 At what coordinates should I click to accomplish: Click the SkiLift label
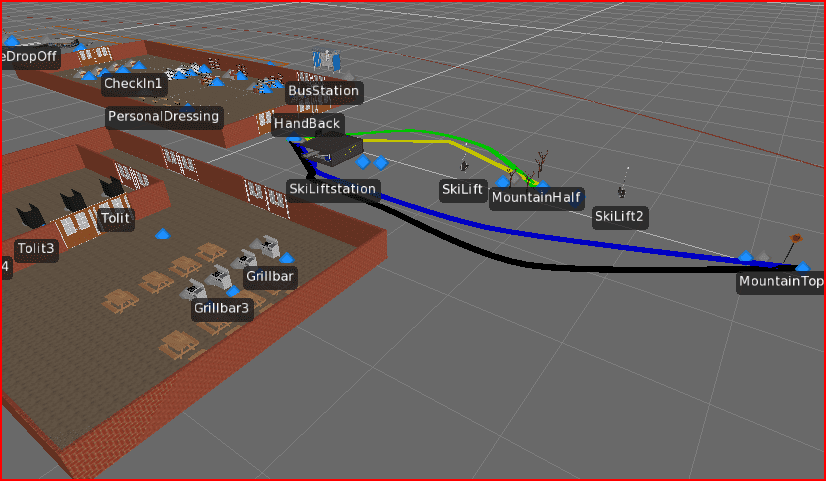(462, 188)
